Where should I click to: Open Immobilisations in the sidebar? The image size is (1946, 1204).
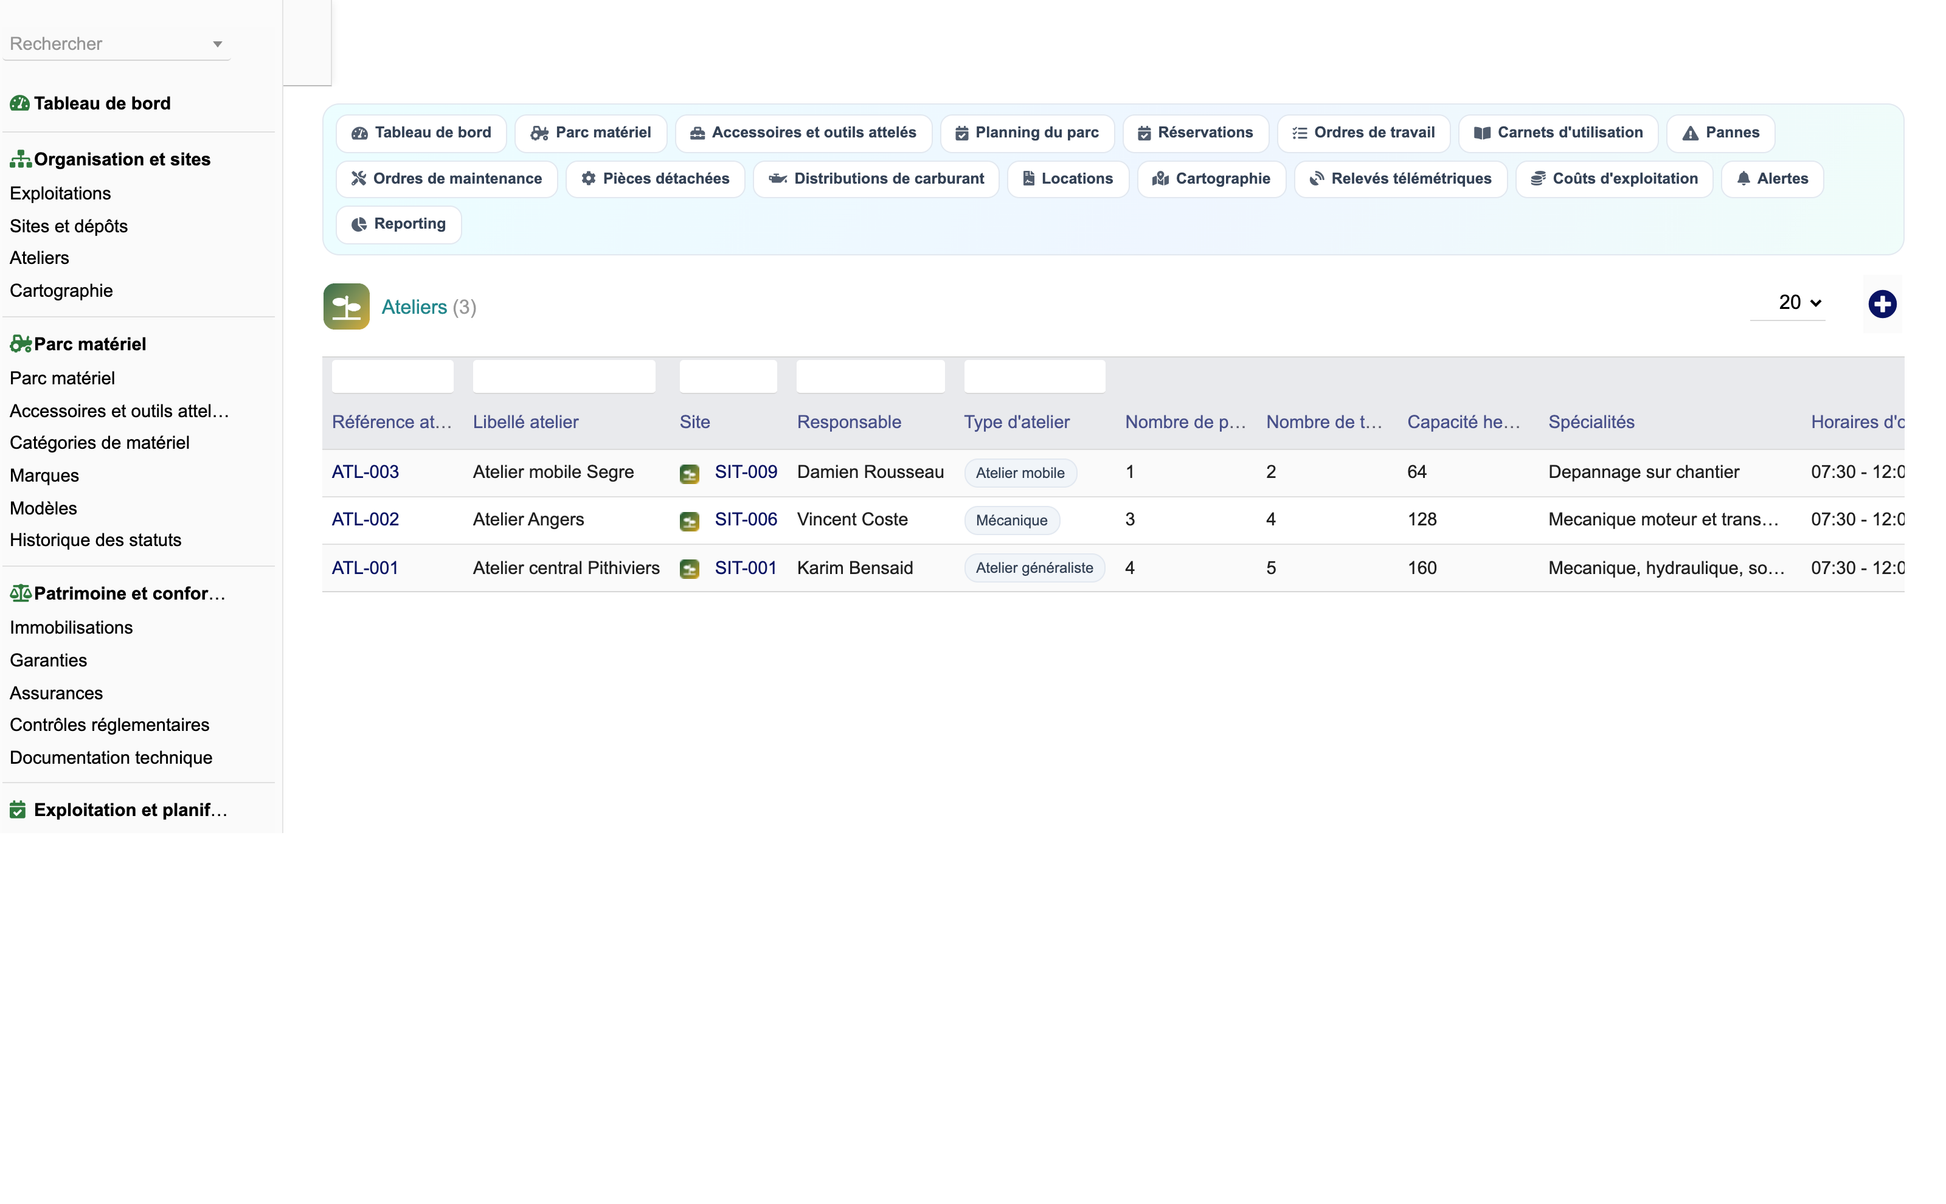coord(71,628)
